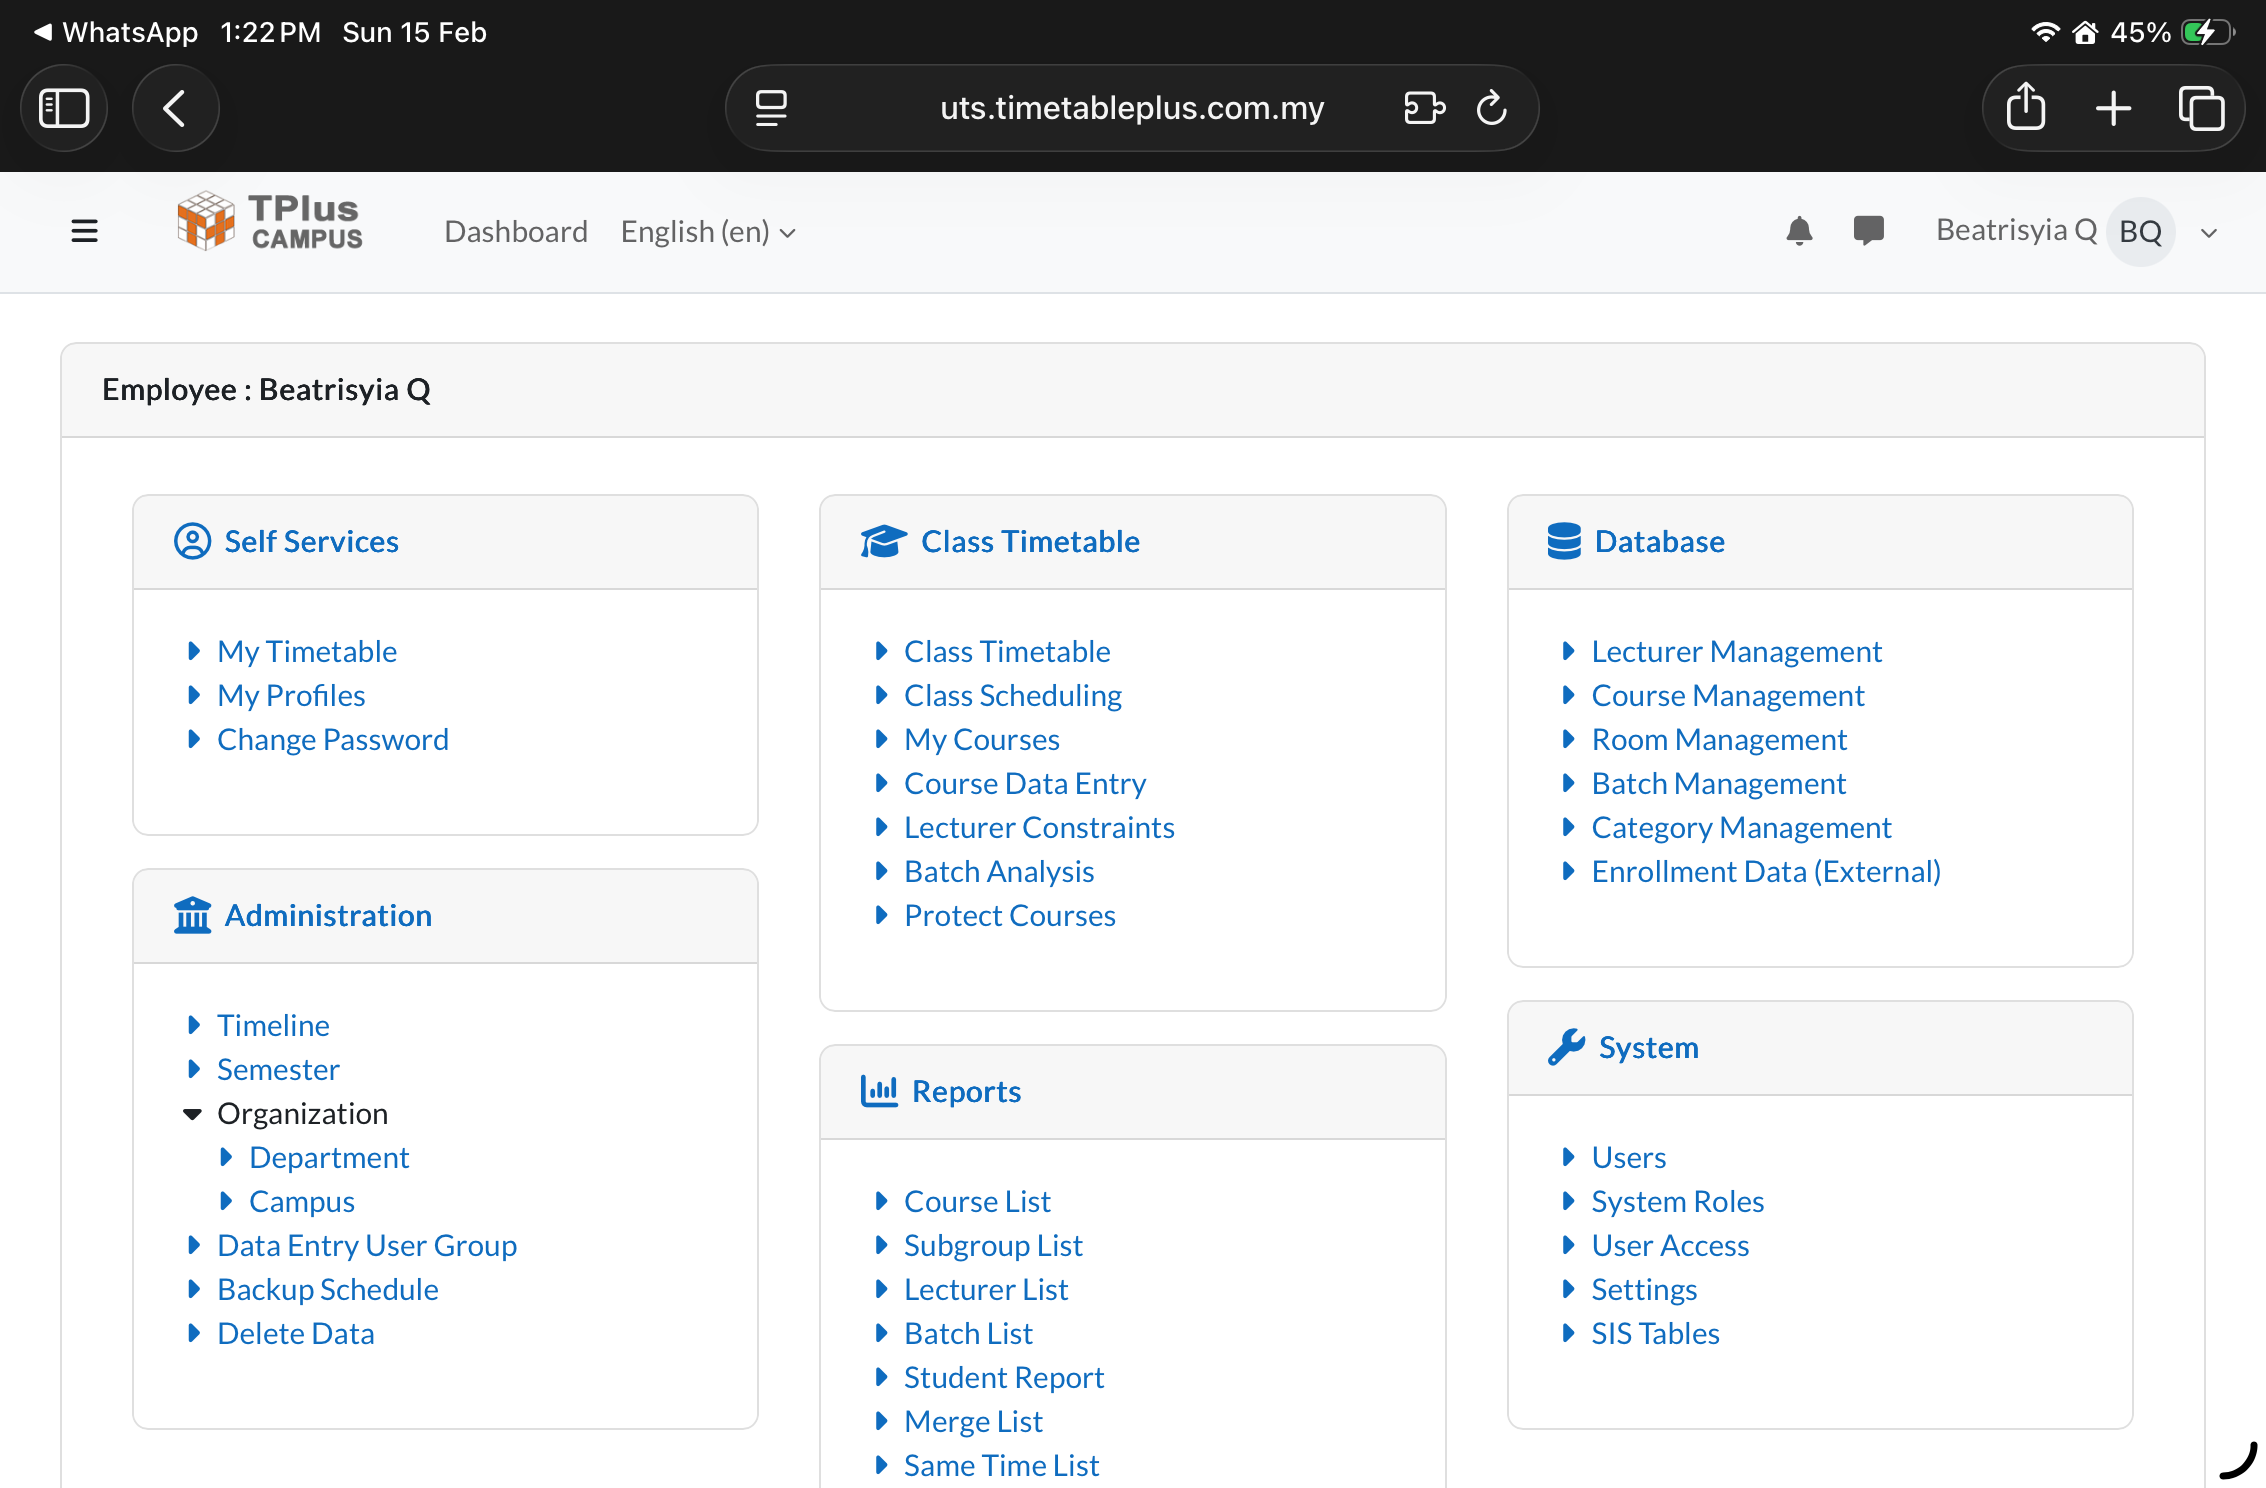Screen dimensions: 2266x1488
Task: Open notifications via the bell icon
Action: (x=1798, y=230)
